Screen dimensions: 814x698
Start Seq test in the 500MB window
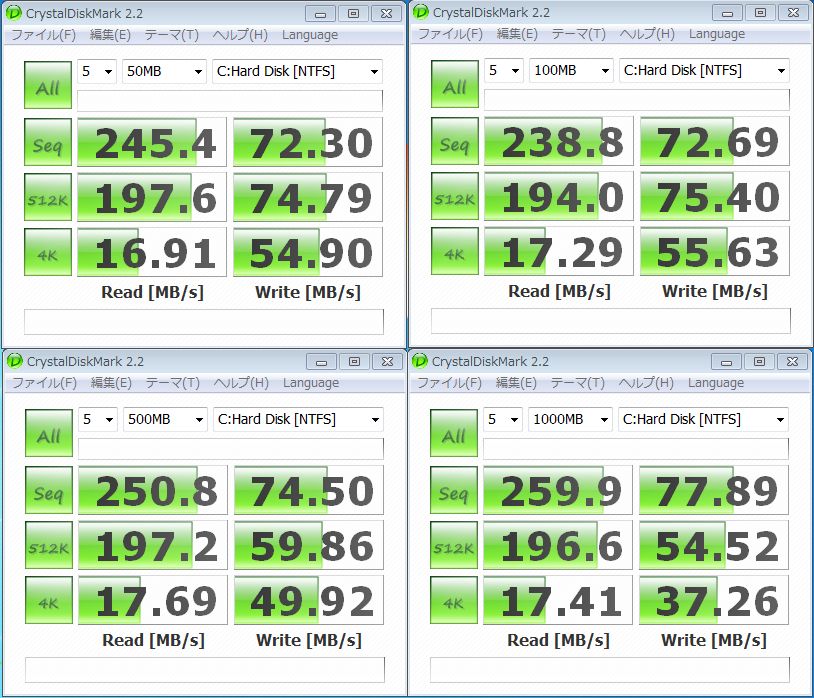[49, 490]
